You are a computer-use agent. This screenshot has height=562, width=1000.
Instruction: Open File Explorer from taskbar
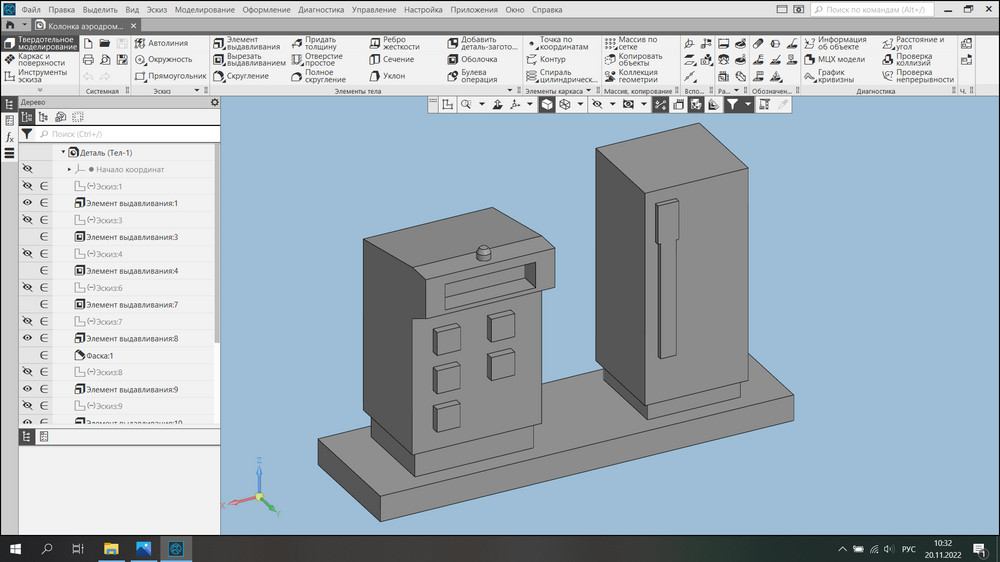(111, 549)
